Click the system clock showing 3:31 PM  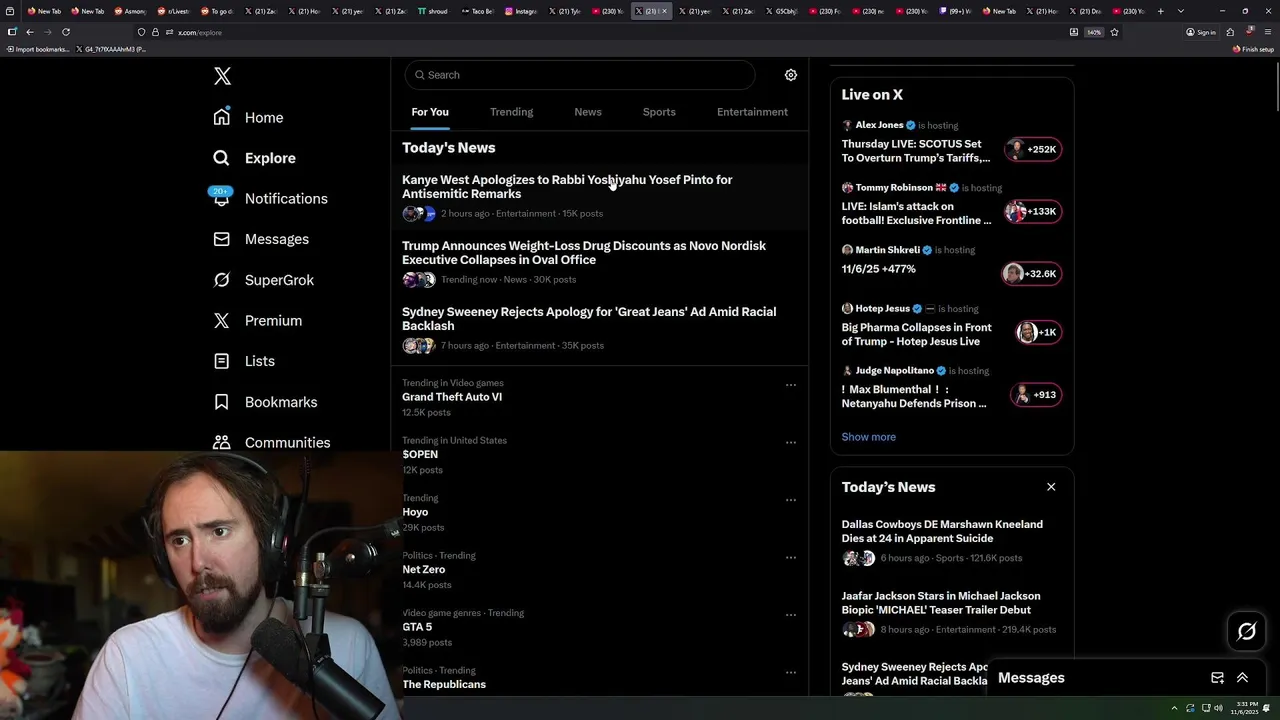point(1244,708)
